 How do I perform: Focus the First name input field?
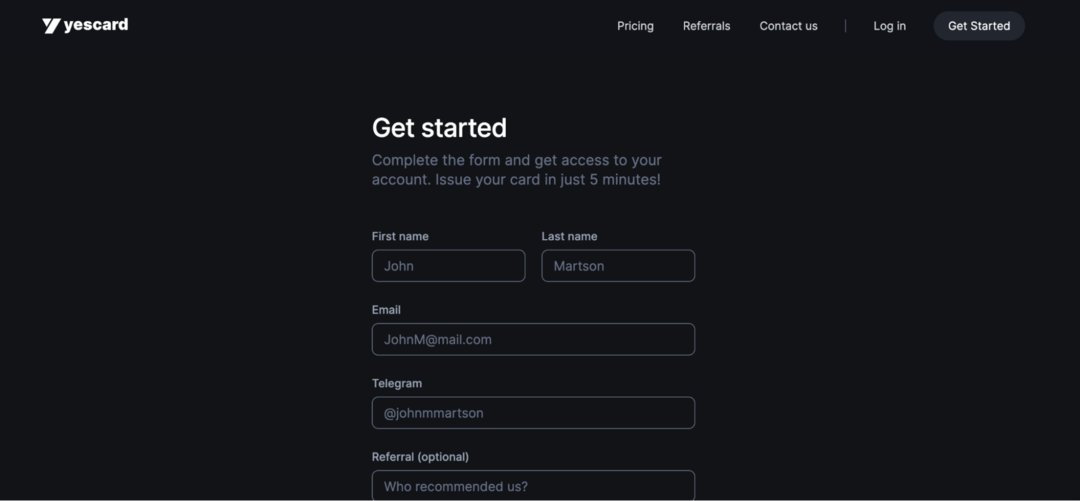448,266
